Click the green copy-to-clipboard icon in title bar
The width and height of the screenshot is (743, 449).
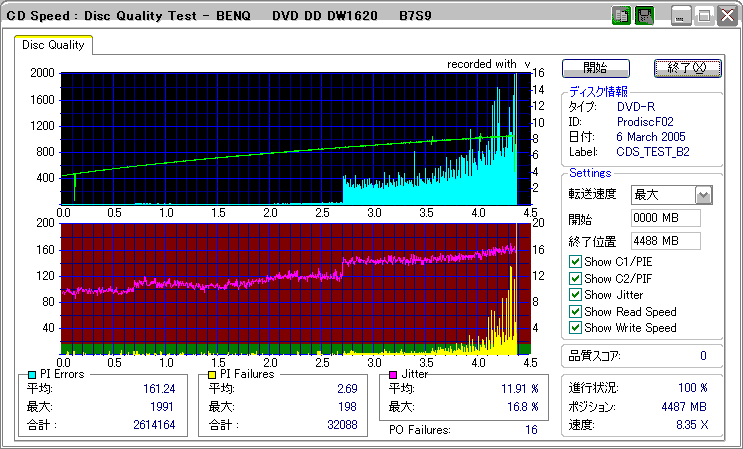pyautogui.click(x=621, y=16)
